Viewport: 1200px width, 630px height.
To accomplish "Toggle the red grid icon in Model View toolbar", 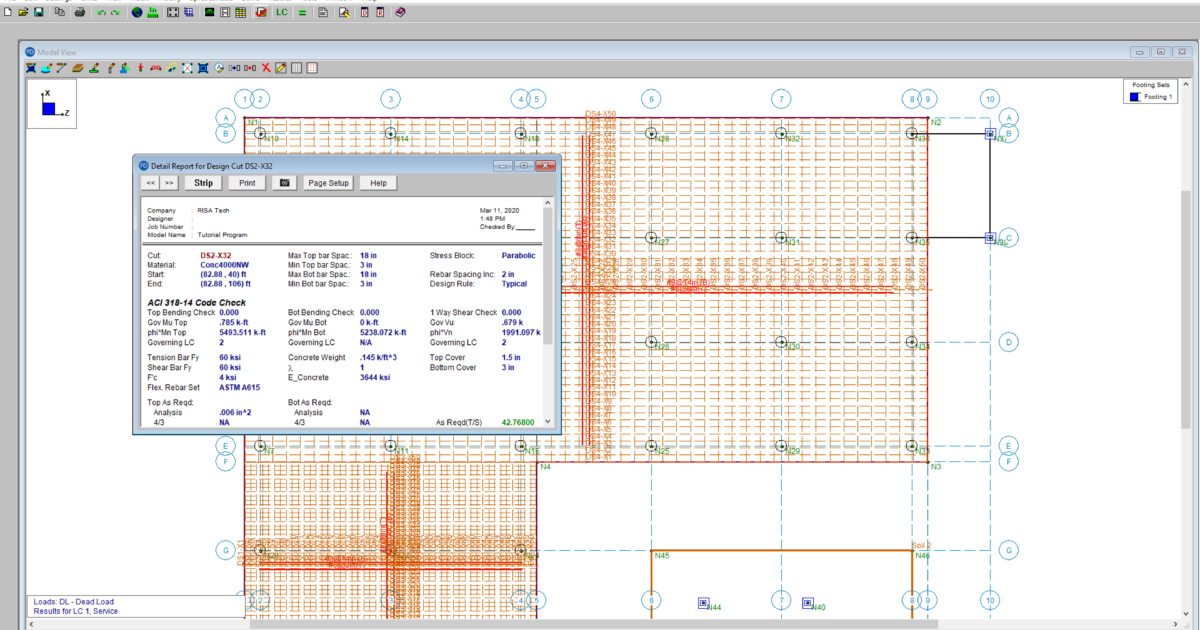I will (x=312, y=68).
